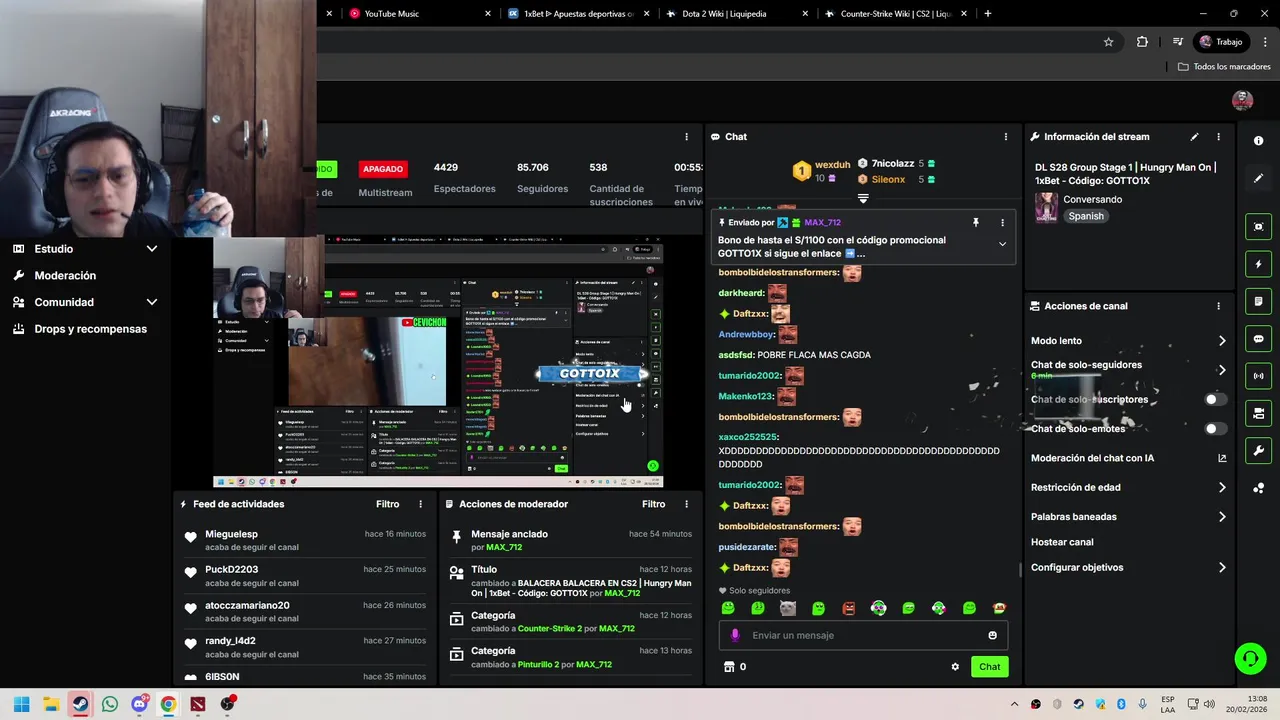
Task: Open the emote picker smiley in message box
Action: 992,635
